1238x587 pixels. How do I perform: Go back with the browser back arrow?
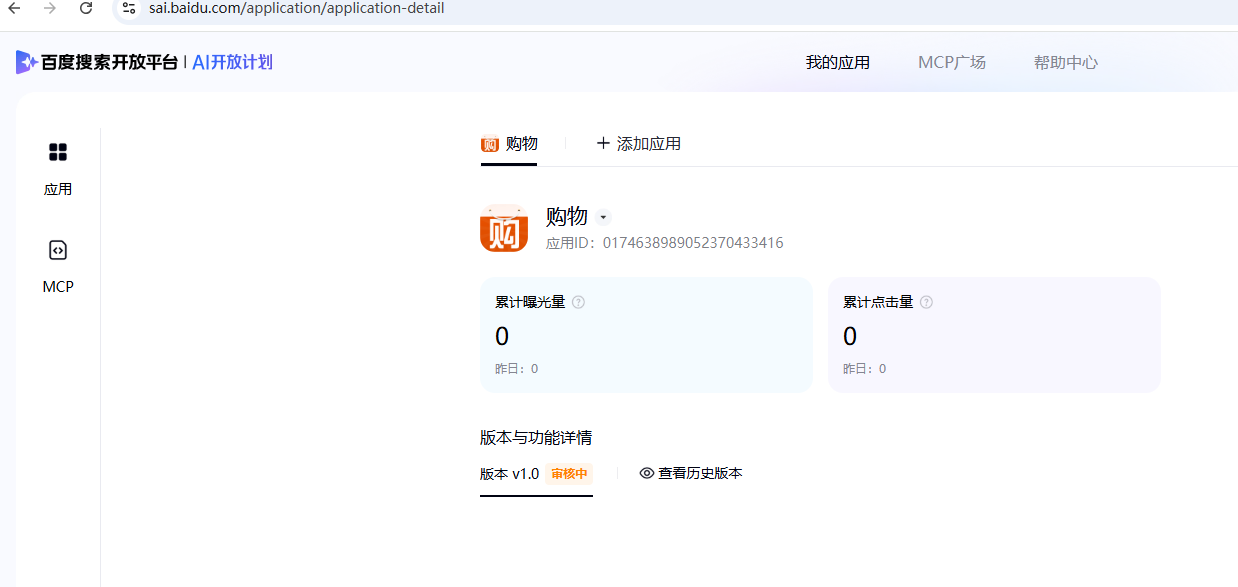[x=13, y=8]
